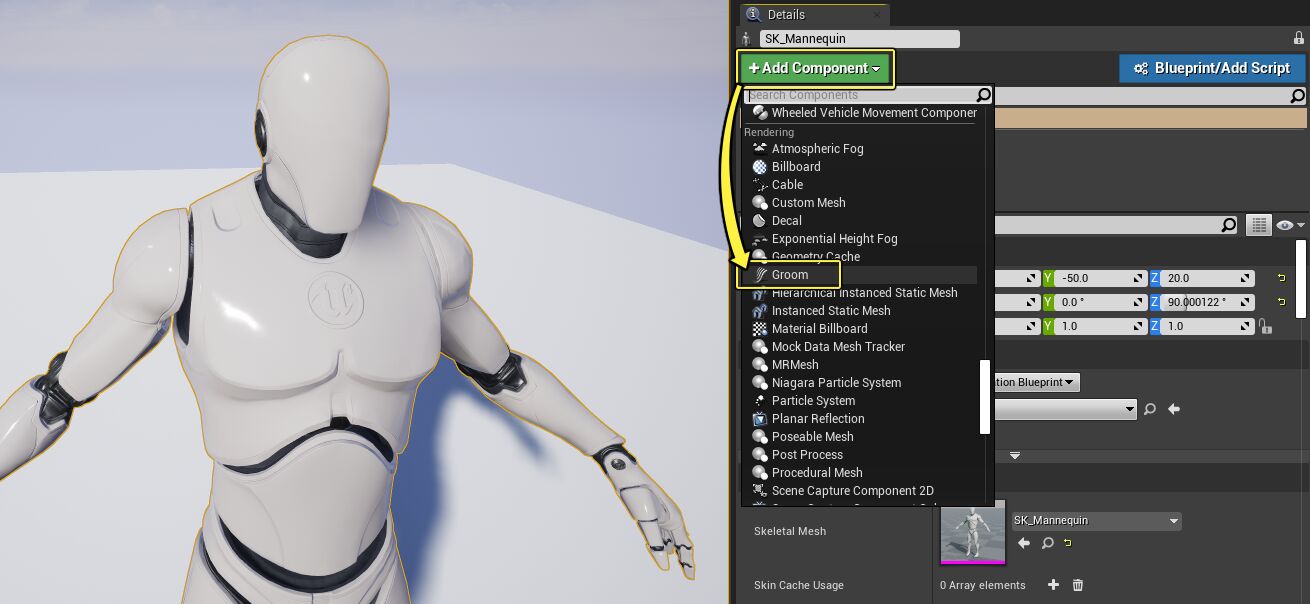Choose Niagara Particle System component

click(835, 383)
